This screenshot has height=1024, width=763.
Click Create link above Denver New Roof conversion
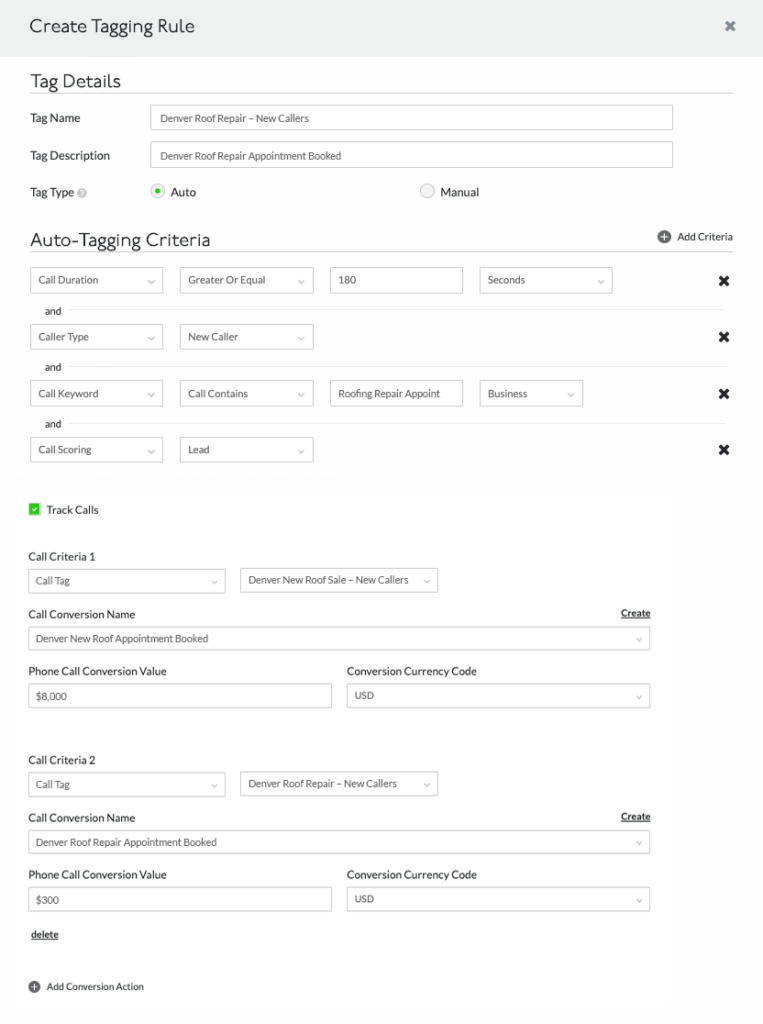click(636, 613)
